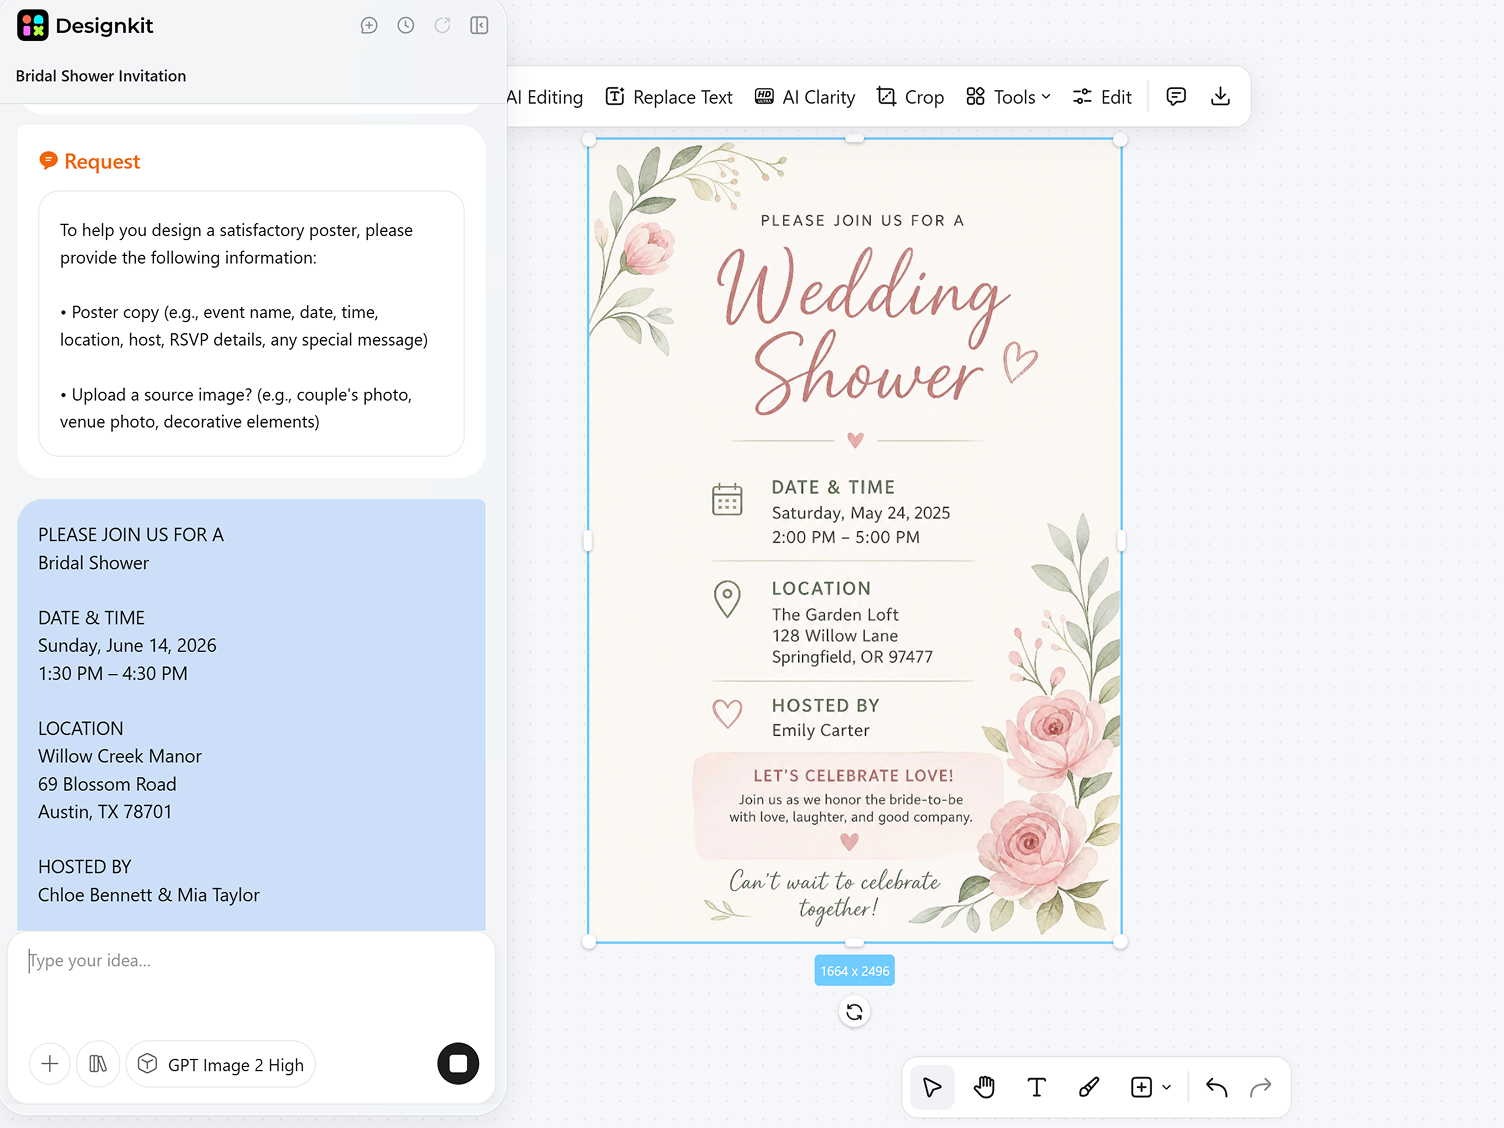Click the Bridal Shower Invitation project title
This screenshot has height=1128, width=1504.
[101, 76]
